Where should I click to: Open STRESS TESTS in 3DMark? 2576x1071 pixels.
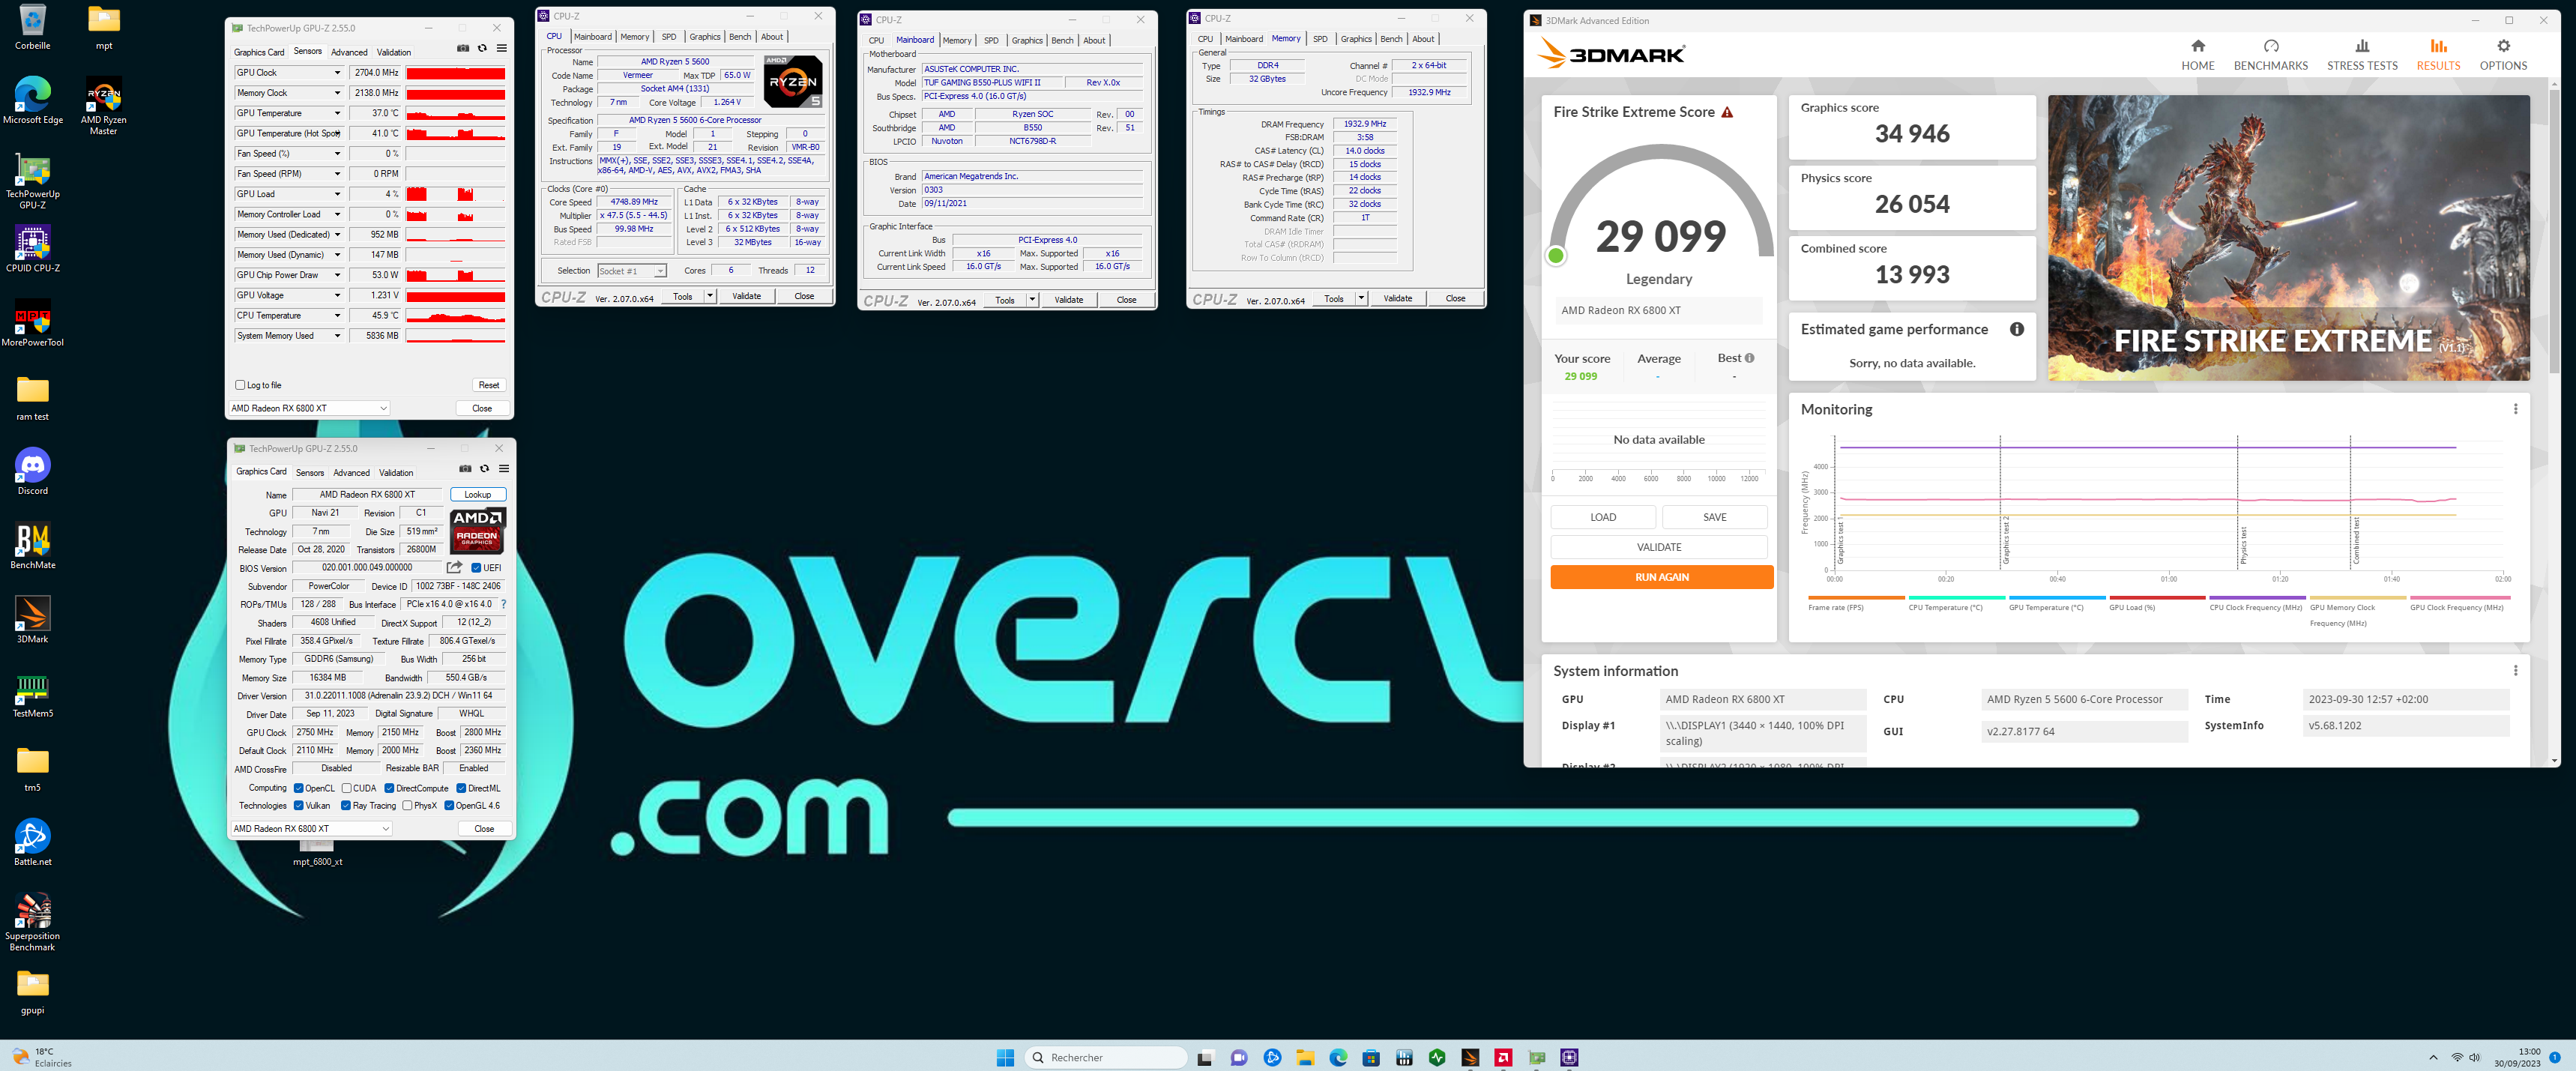2361,55
